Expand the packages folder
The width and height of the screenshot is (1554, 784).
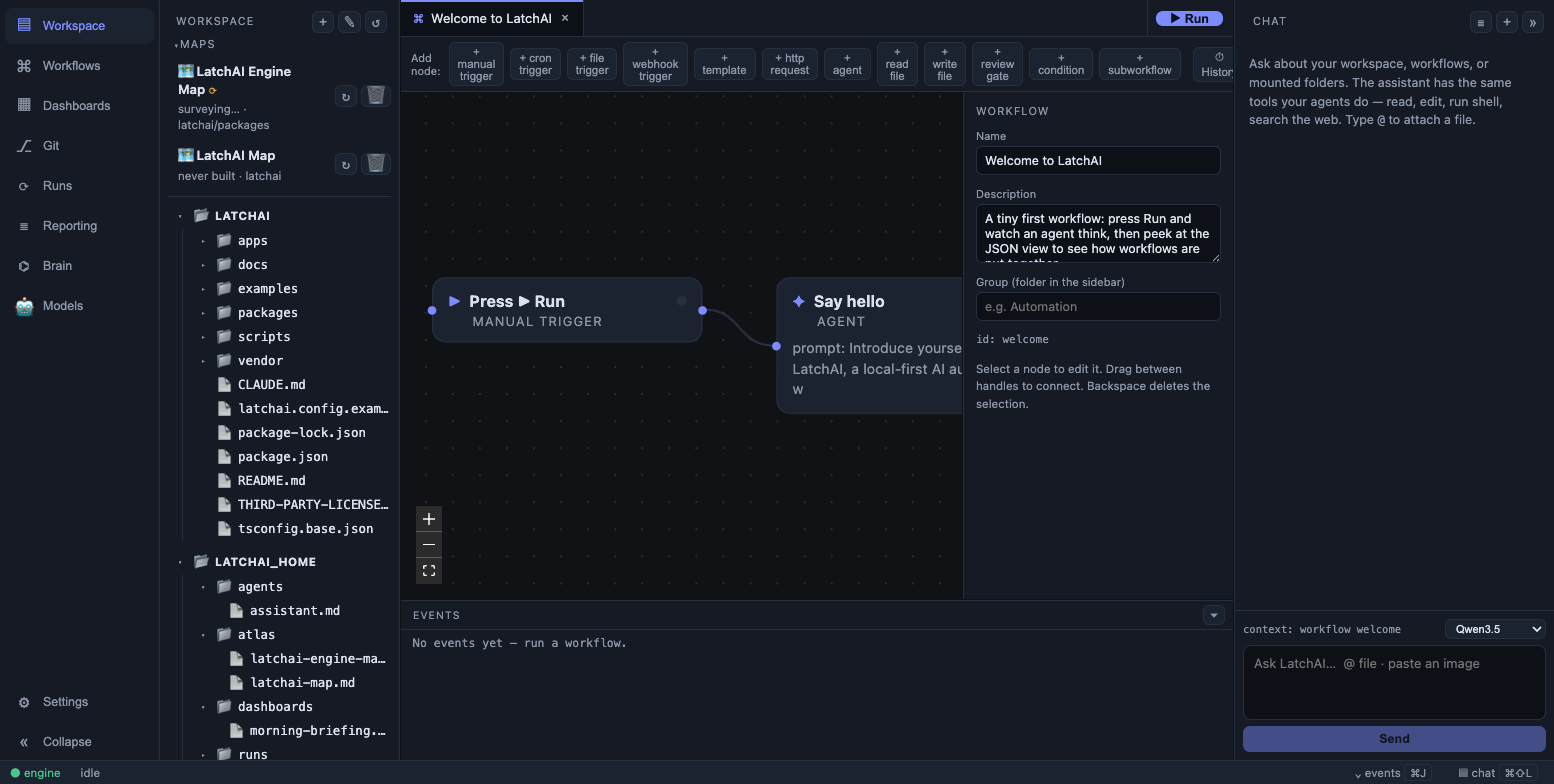coord(203,313)
